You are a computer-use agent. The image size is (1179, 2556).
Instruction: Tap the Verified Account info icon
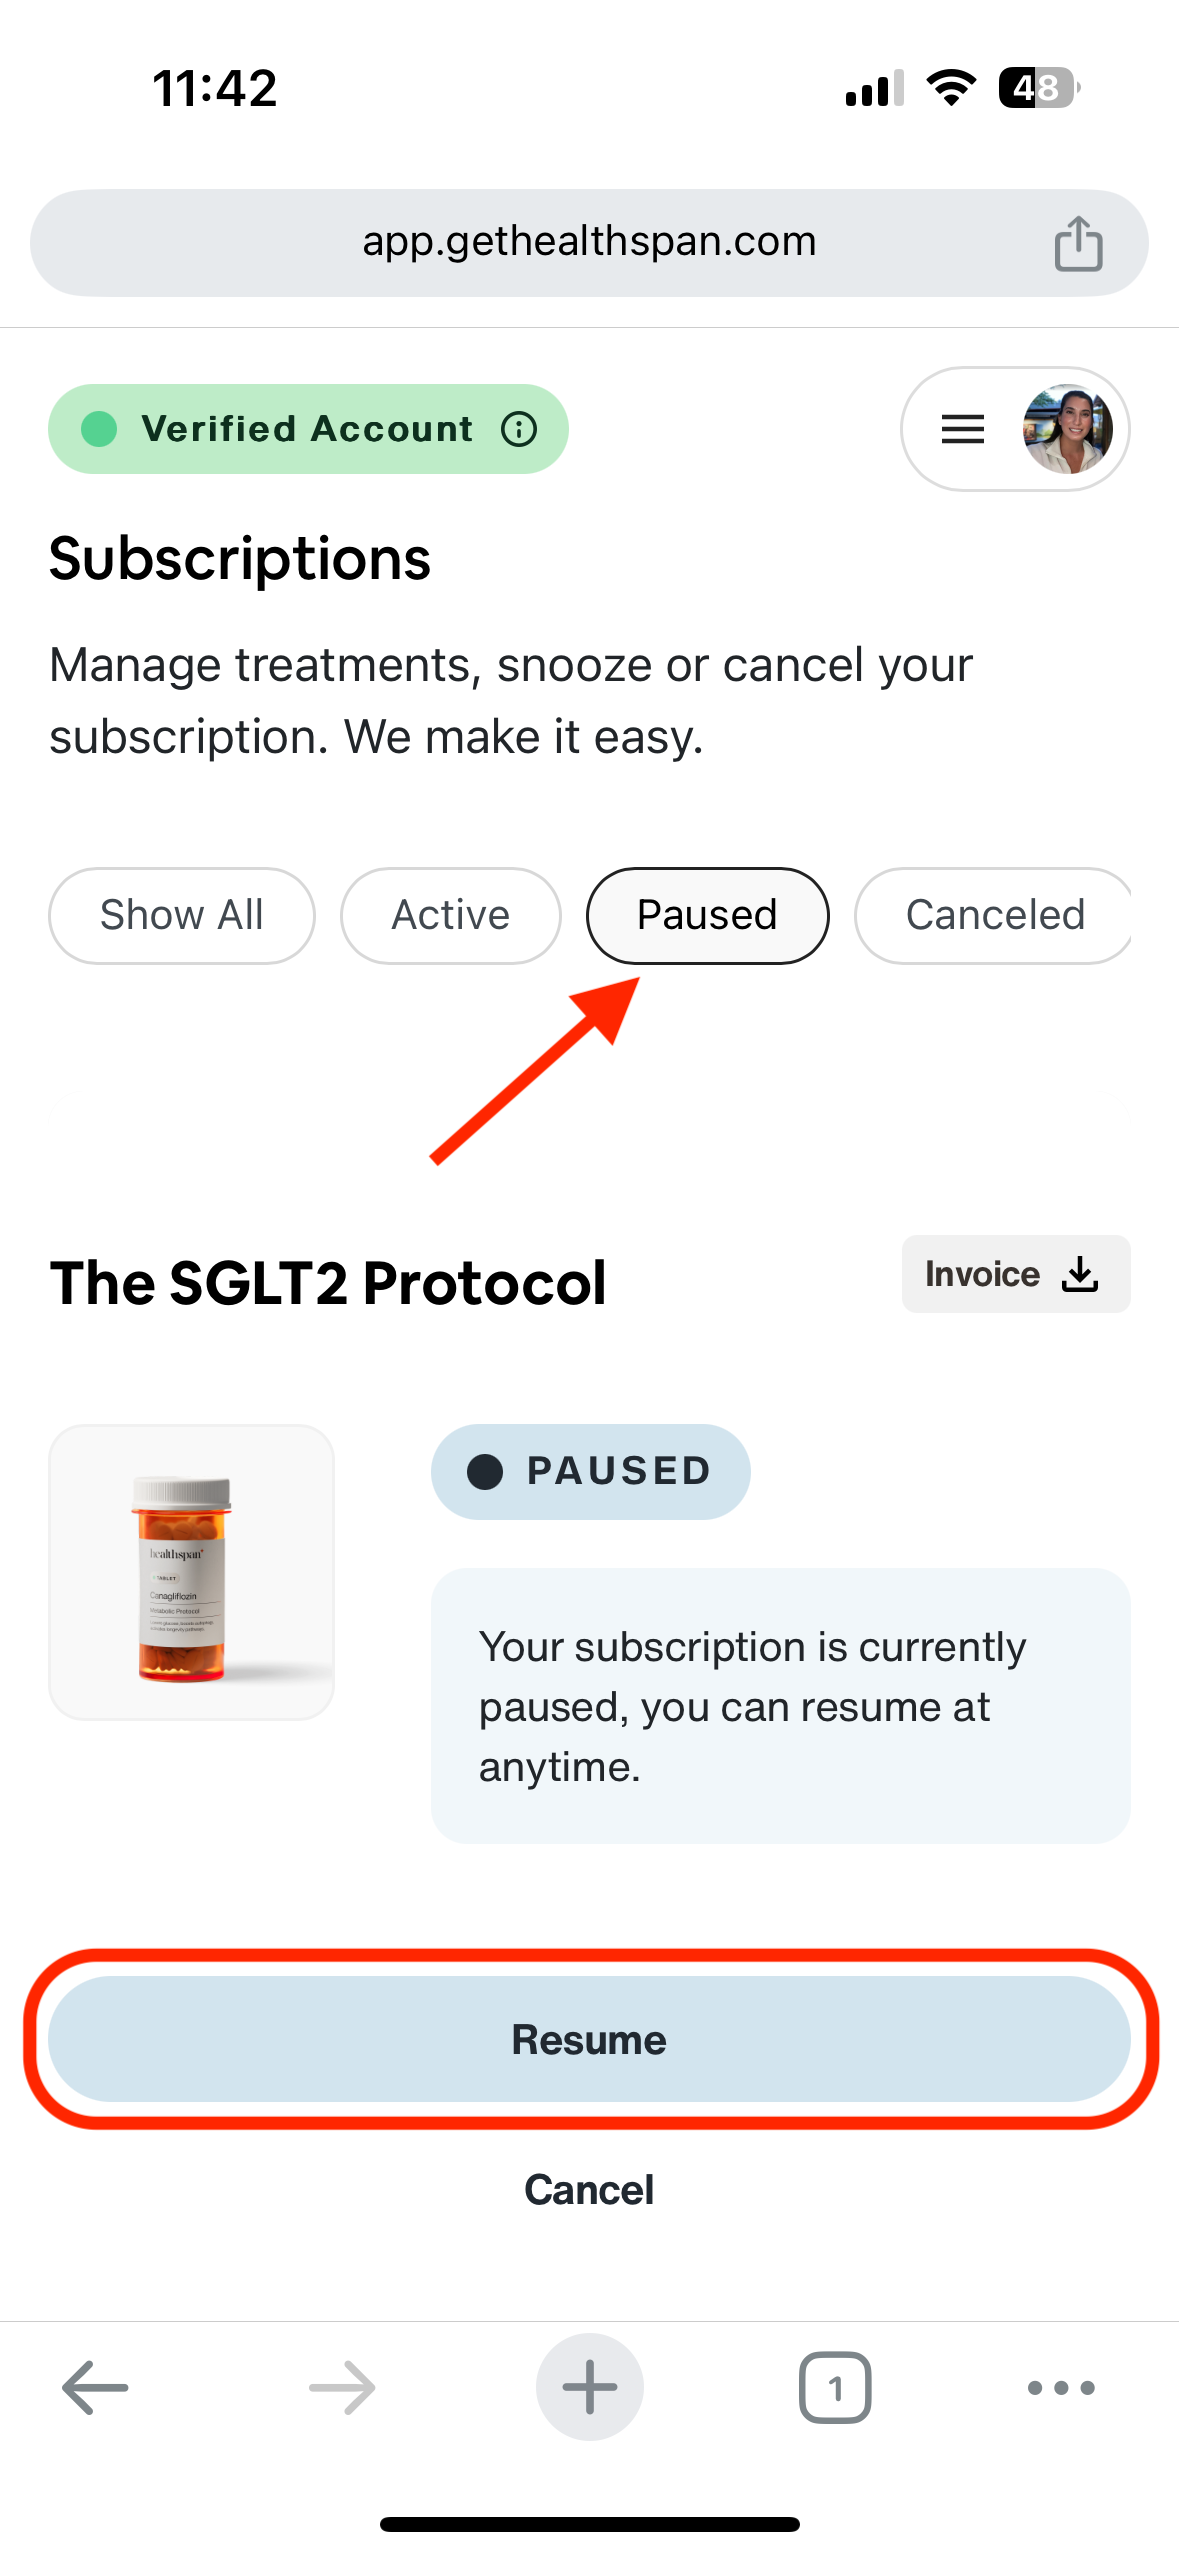pos(519,429)
